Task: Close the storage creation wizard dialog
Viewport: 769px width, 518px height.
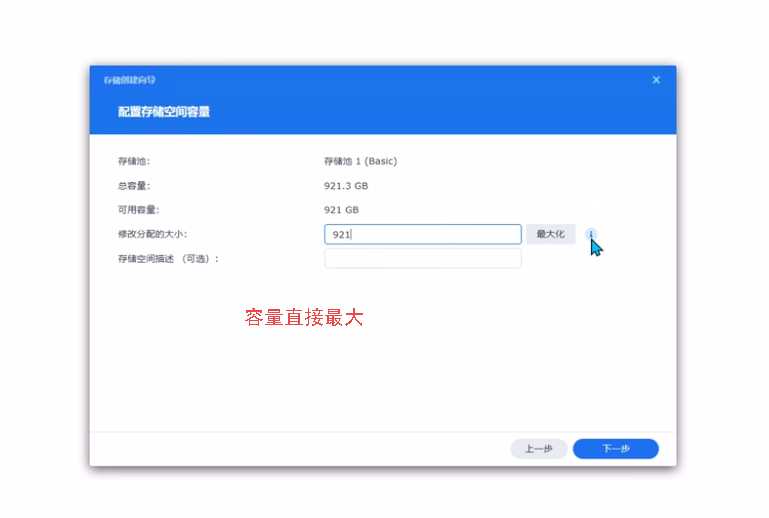Action: pos(656,80)
